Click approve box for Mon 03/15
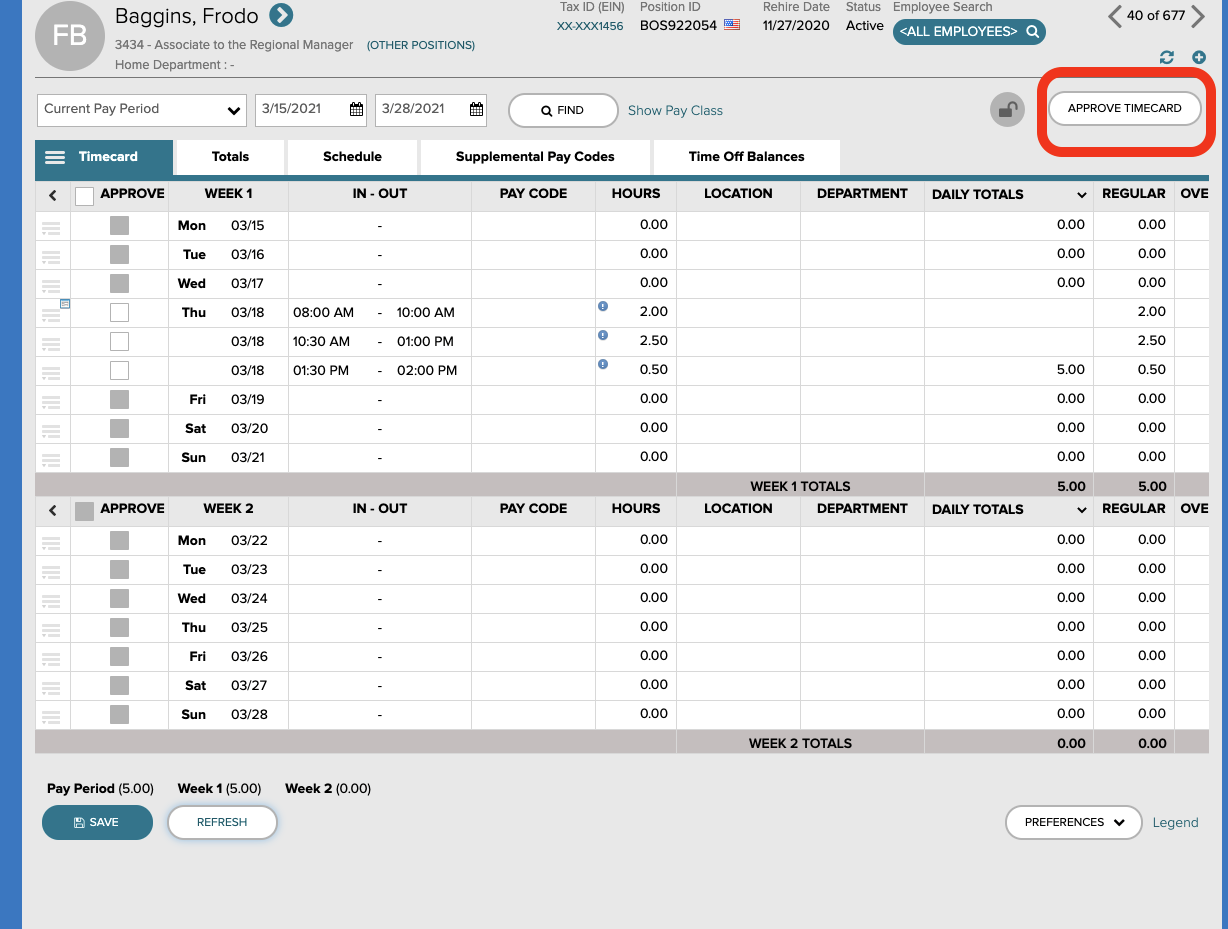Screen dimensions: 1228x929 pos(119,225)
